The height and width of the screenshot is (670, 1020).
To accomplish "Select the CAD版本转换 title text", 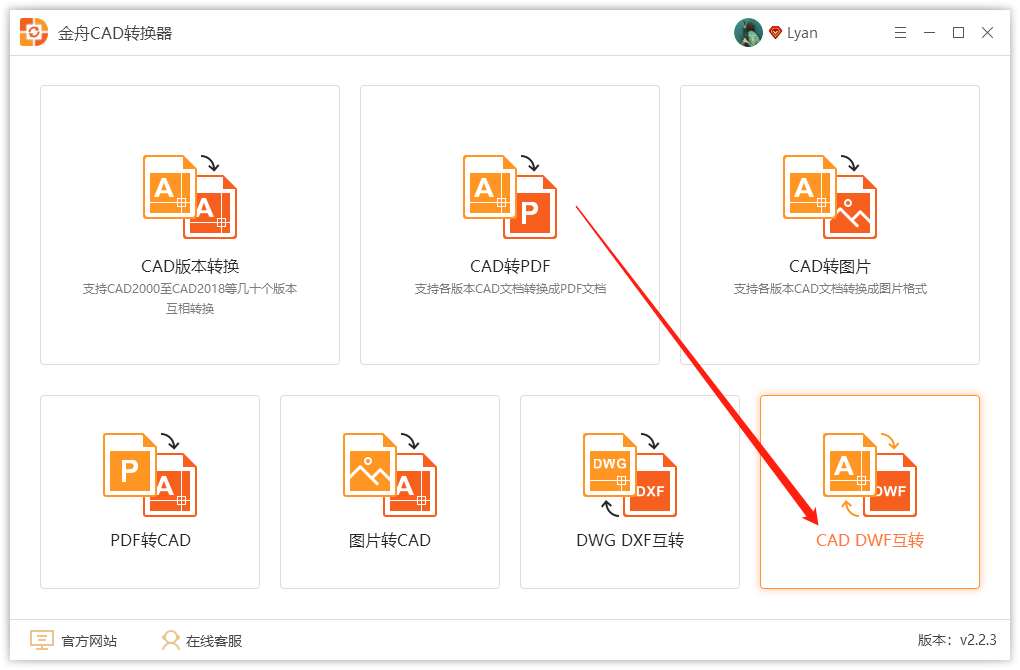I will click(190, 266).
